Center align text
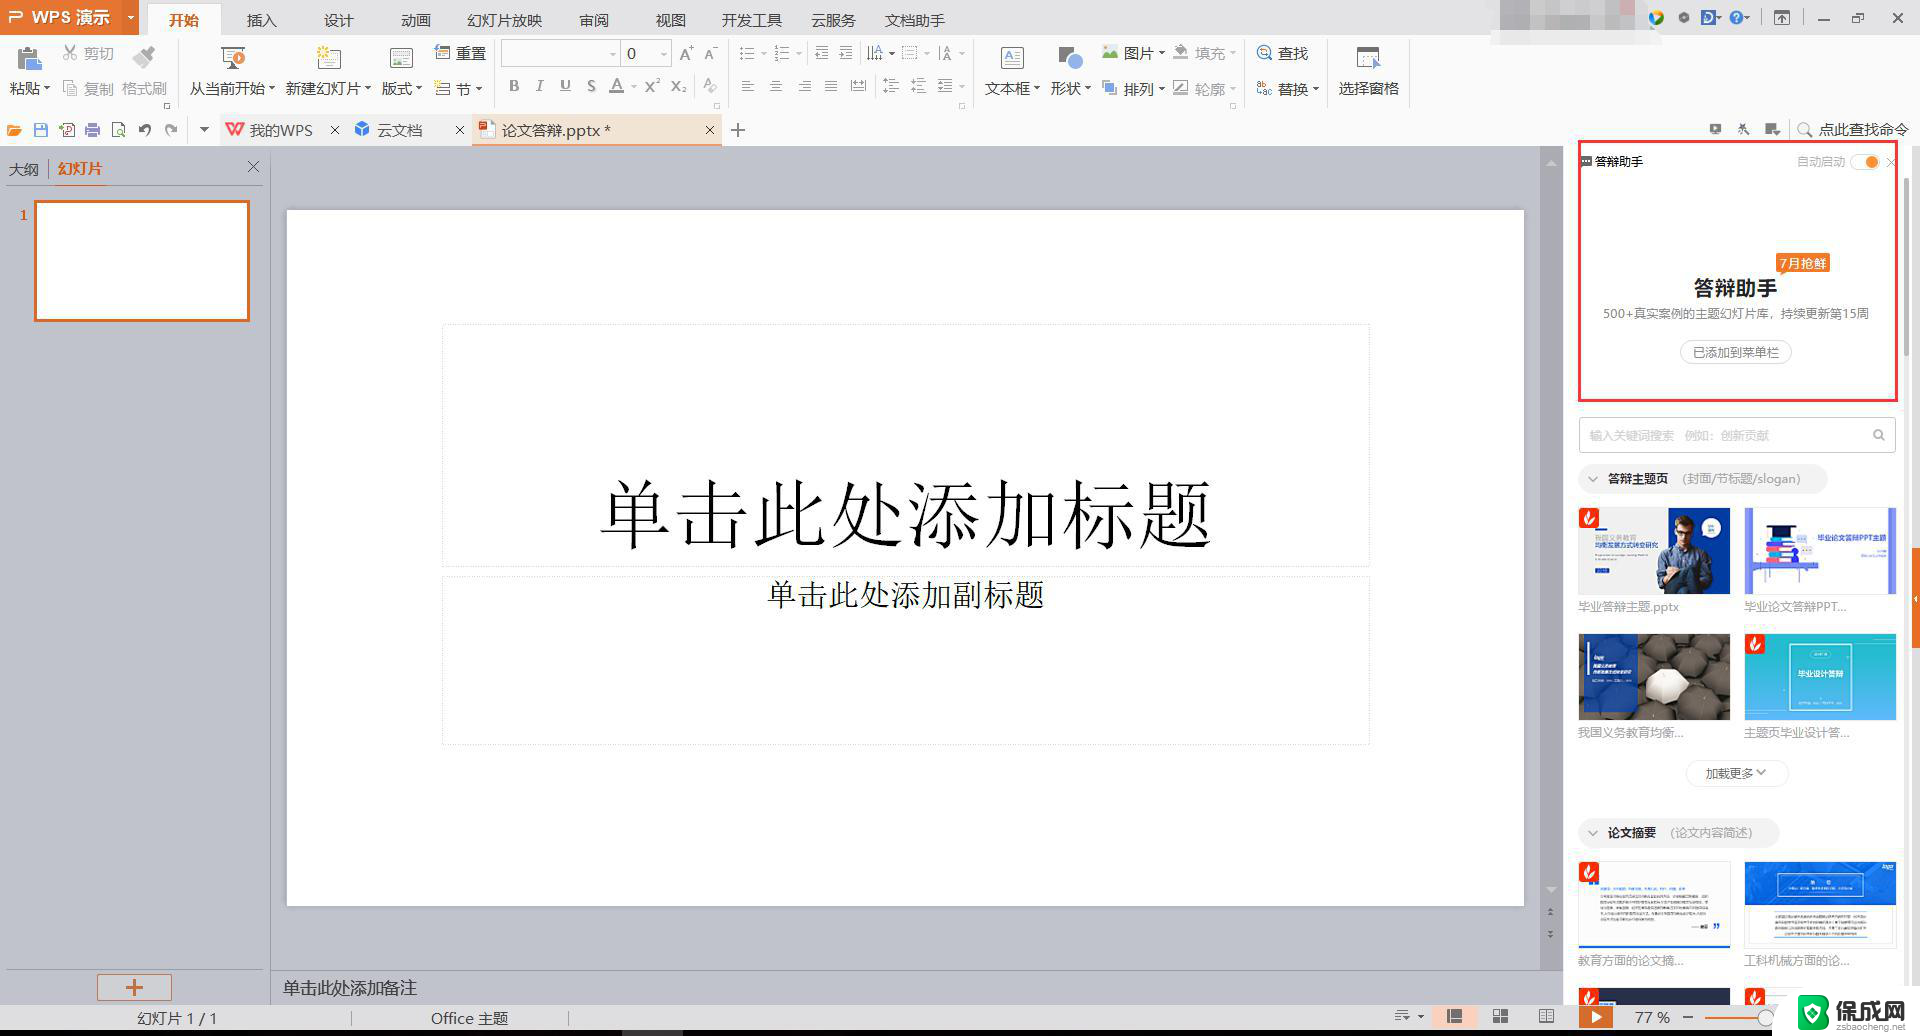 (776, 87)
